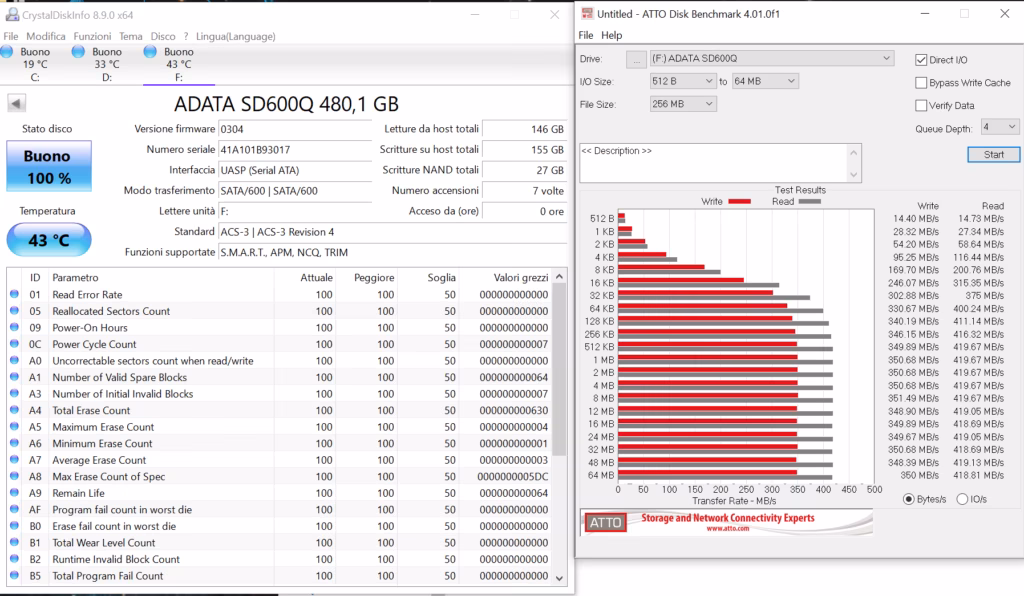Click the 512 B read result 14.73 MB/s
1024x596 pixels.
(981, 219)
